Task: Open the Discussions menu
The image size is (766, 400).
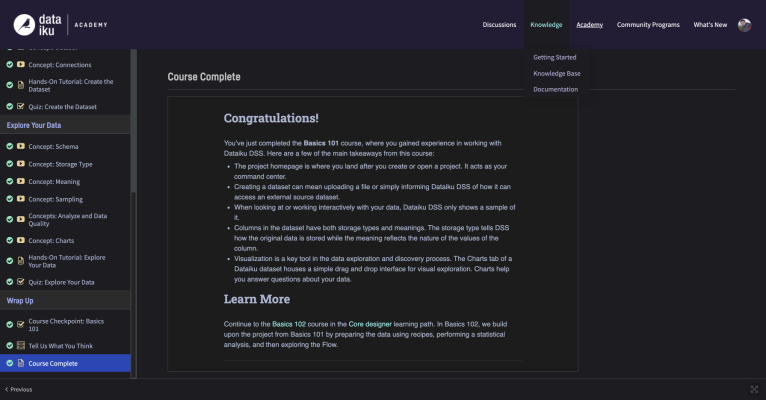Action: [x=499, y=25]
